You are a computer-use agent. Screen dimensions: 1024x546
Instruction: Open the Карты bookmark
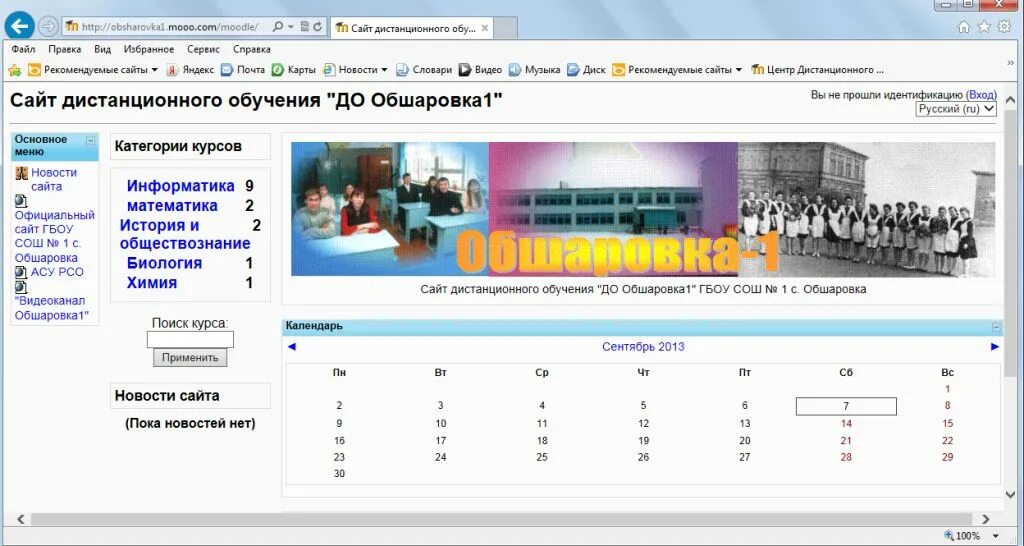[x=294, y=70]
